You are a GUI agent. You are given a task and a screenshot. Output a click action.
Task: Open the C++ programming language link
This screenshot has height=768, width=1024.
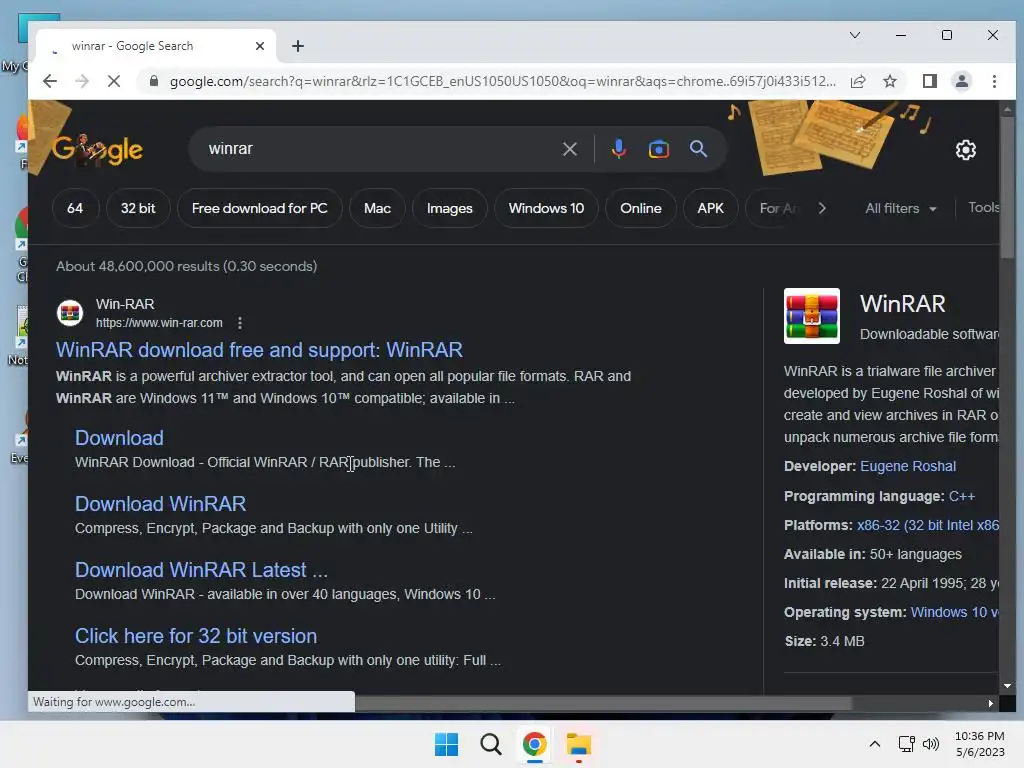(961, 496)
